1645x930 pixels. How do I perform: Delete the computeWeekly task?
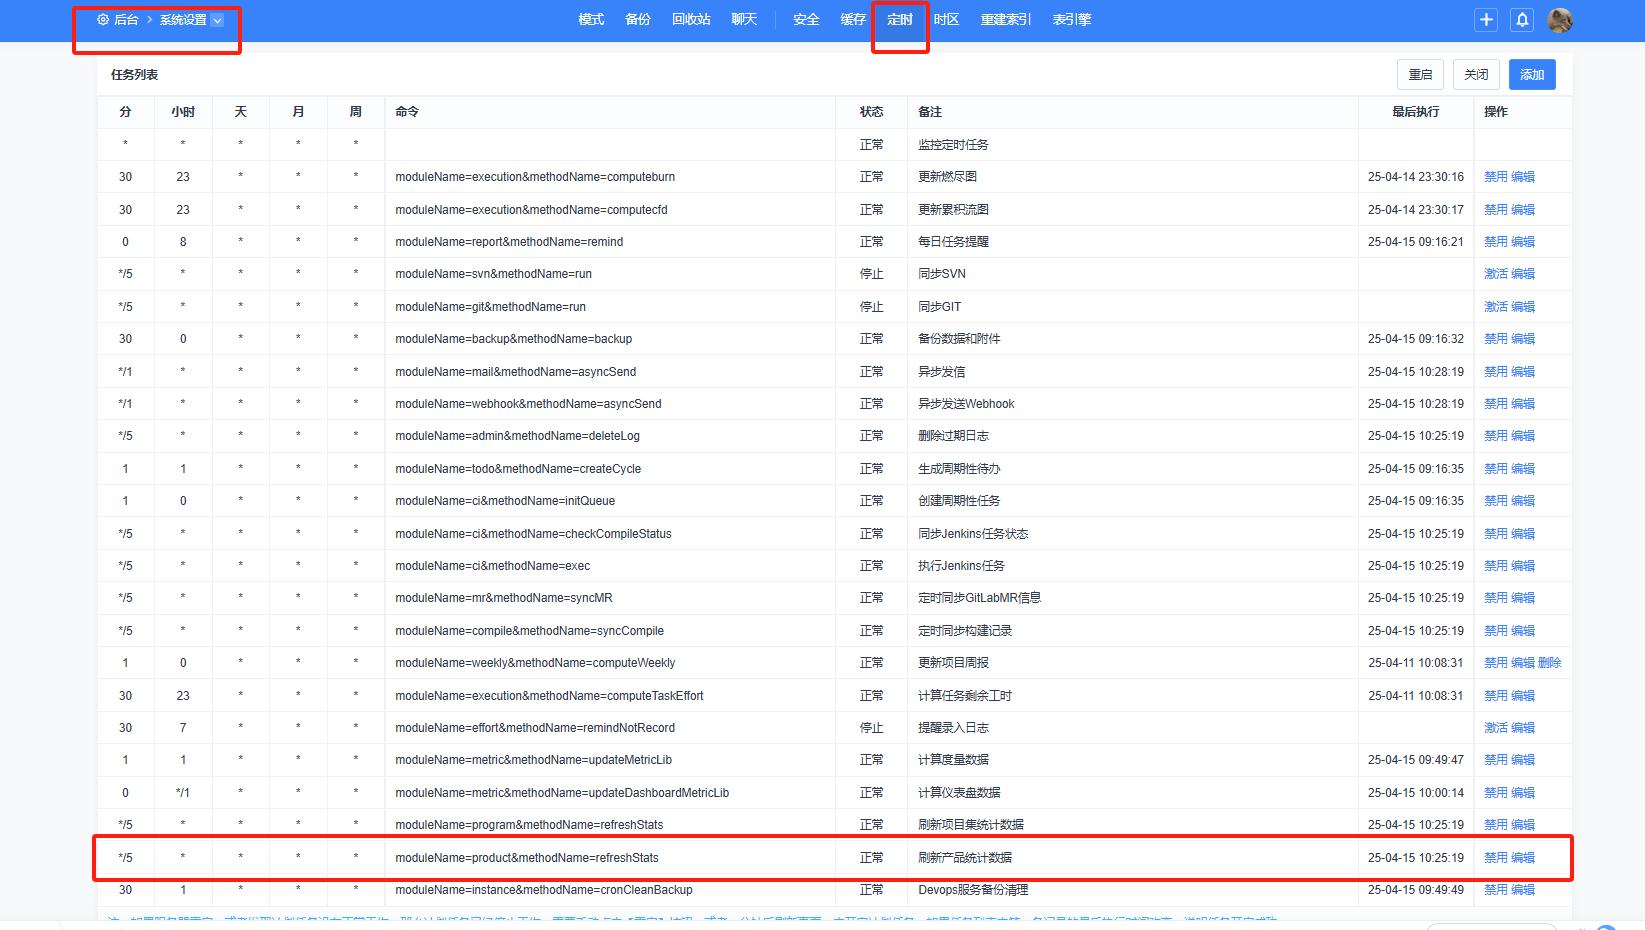pyautogui.click(x=1550, y=663)
